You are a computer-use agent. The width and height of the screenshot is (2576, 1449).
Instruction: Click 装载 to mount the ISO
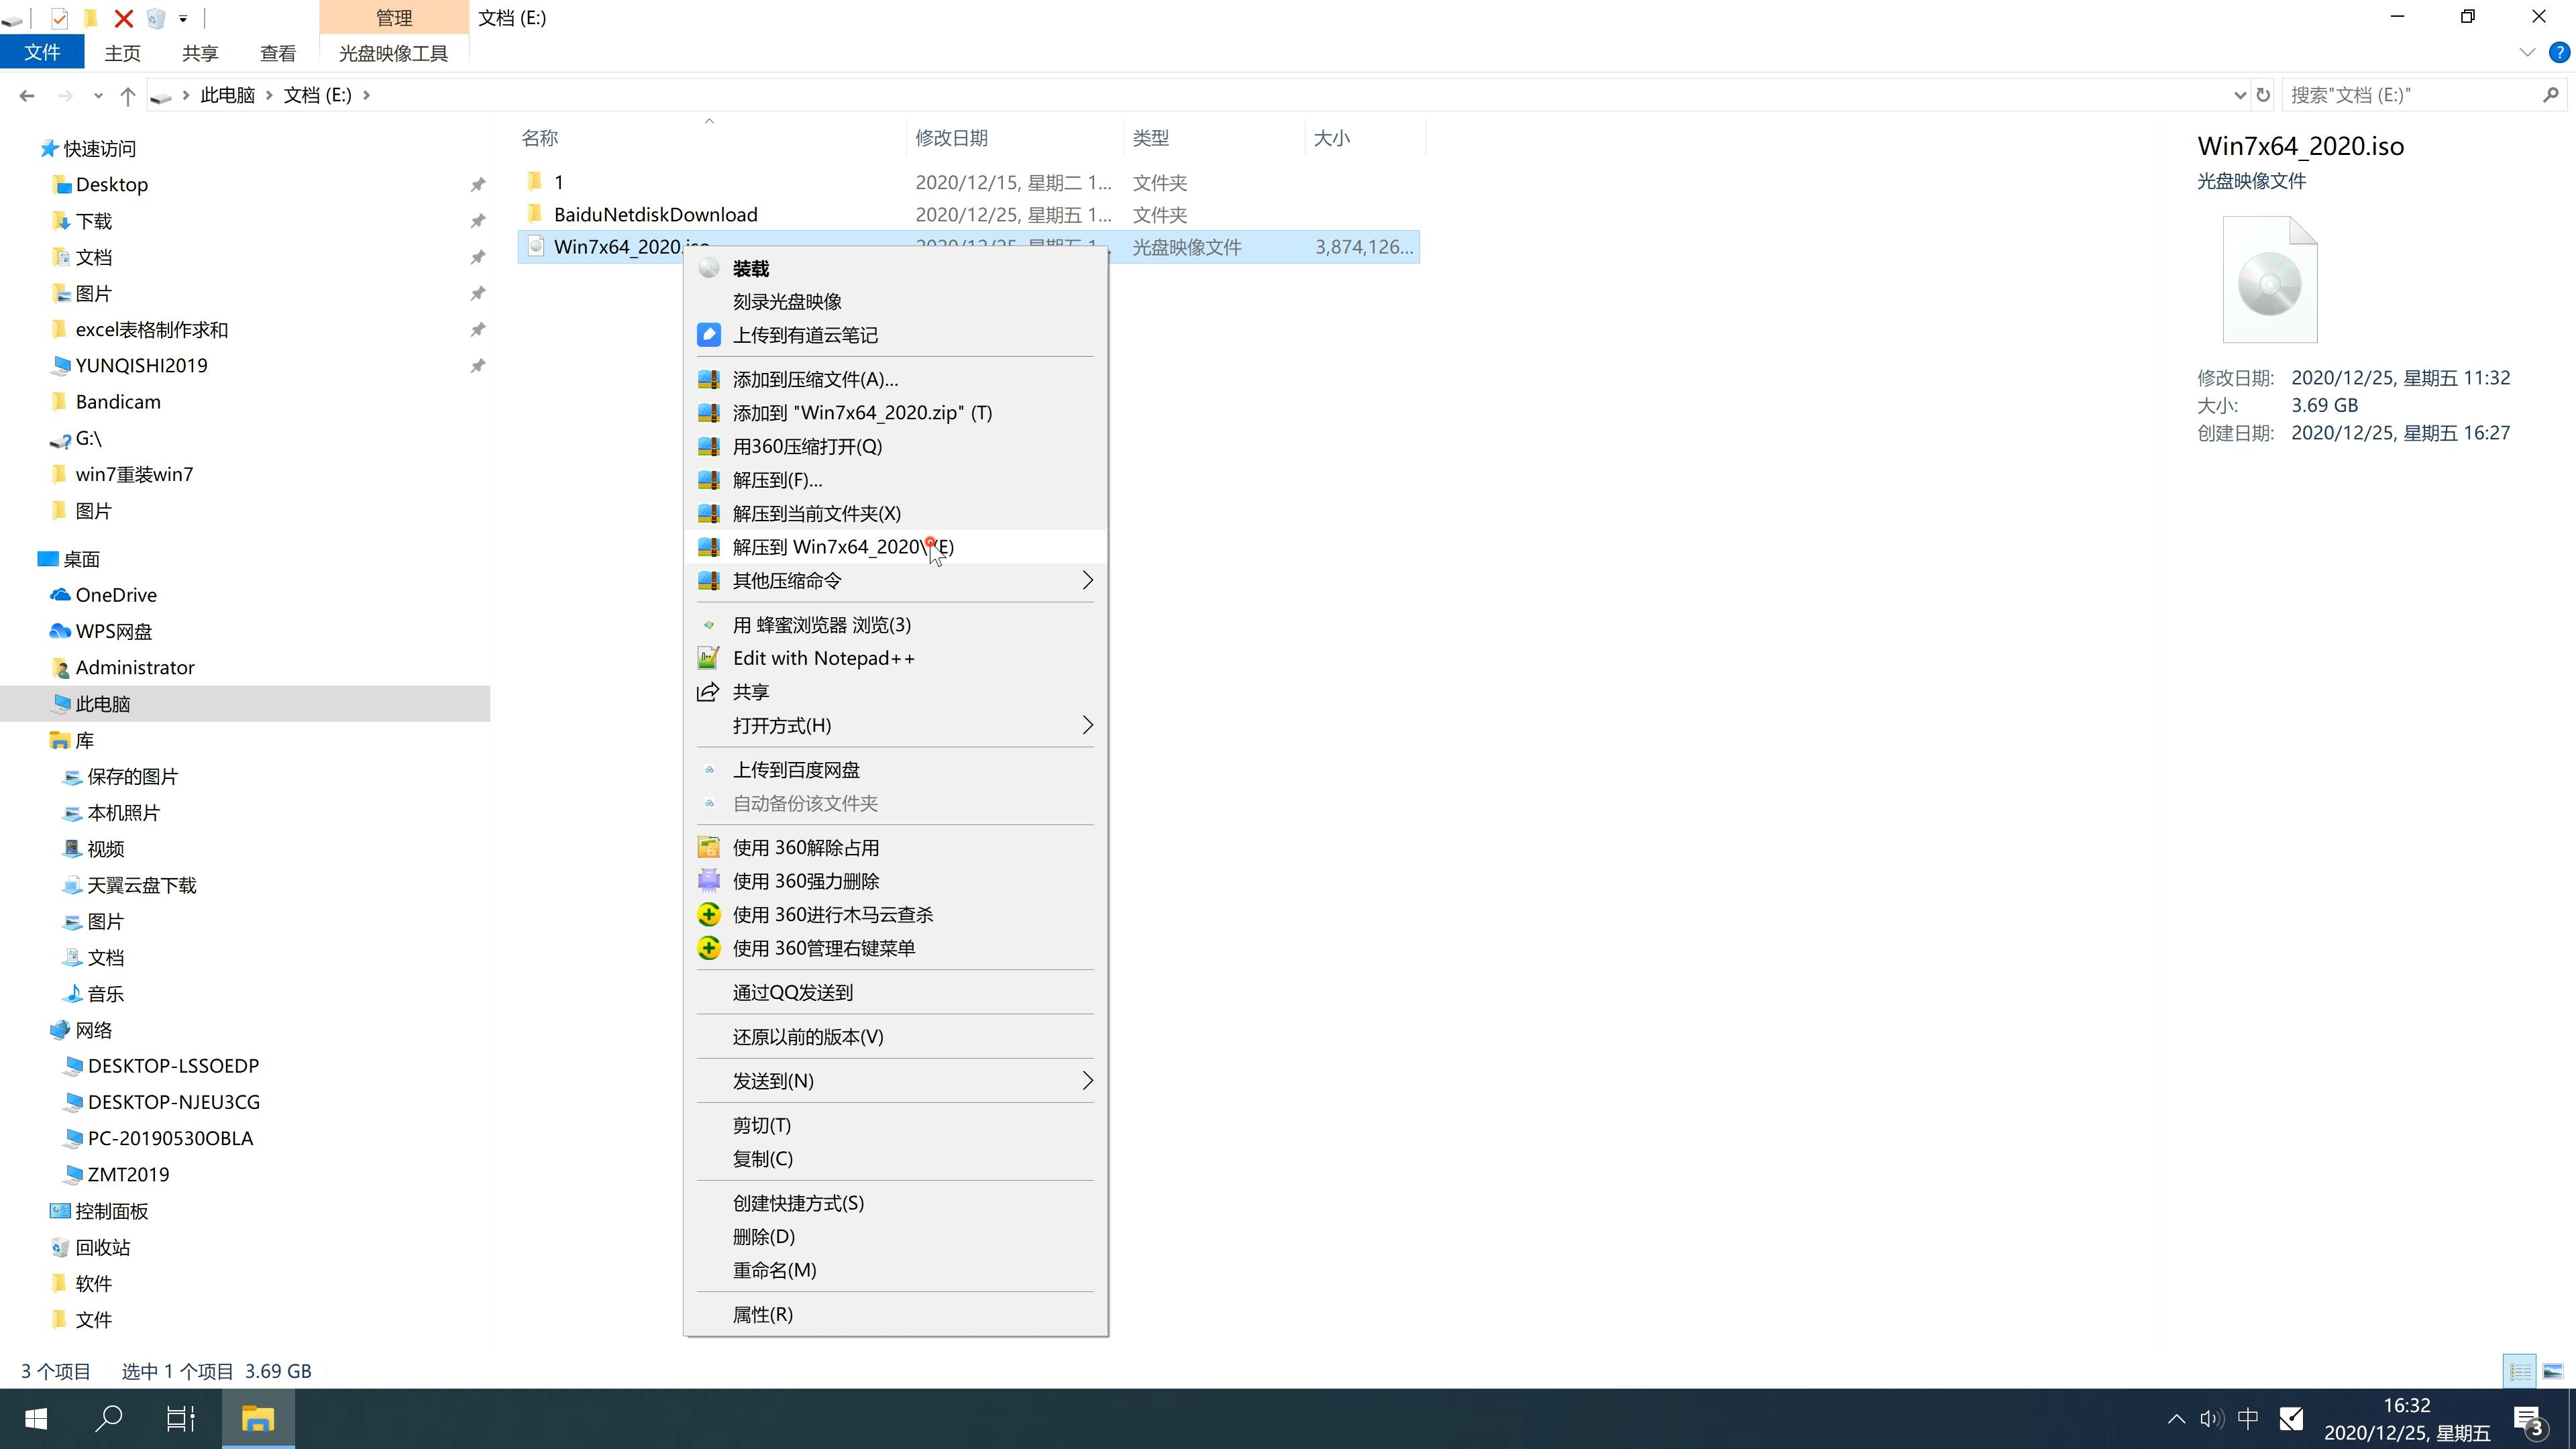(x=750, y=267)
